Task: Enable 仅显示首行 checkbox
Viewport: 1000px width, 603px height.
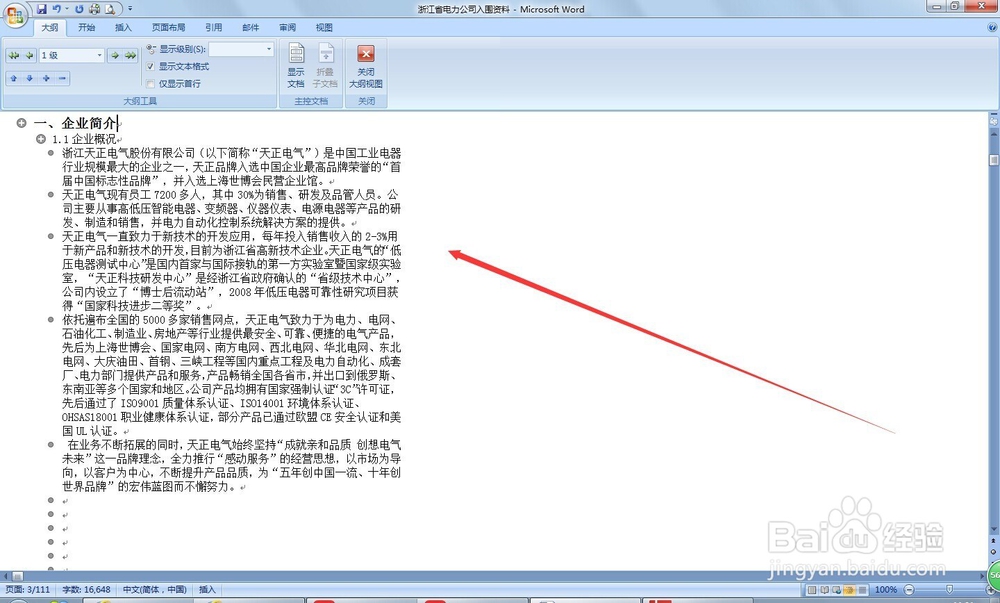Action: (x=151, y=84)
